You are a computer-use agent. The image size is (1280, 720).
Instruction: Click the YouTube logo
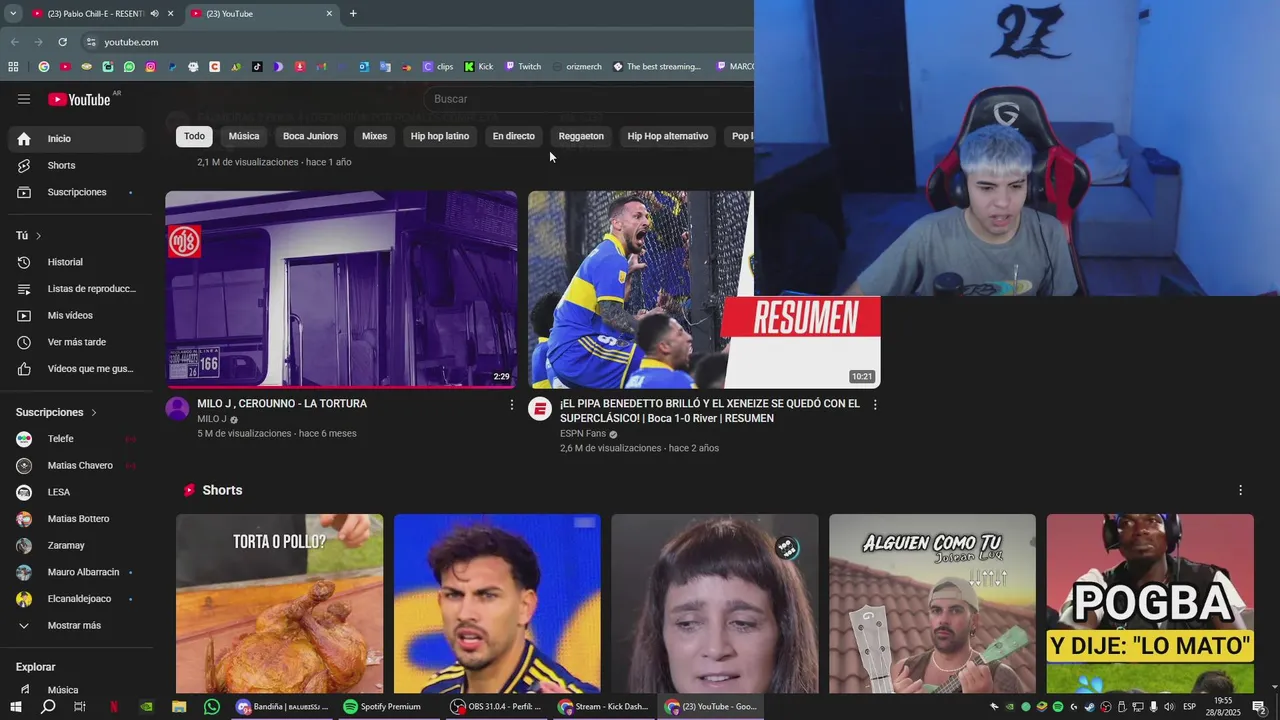79,99
